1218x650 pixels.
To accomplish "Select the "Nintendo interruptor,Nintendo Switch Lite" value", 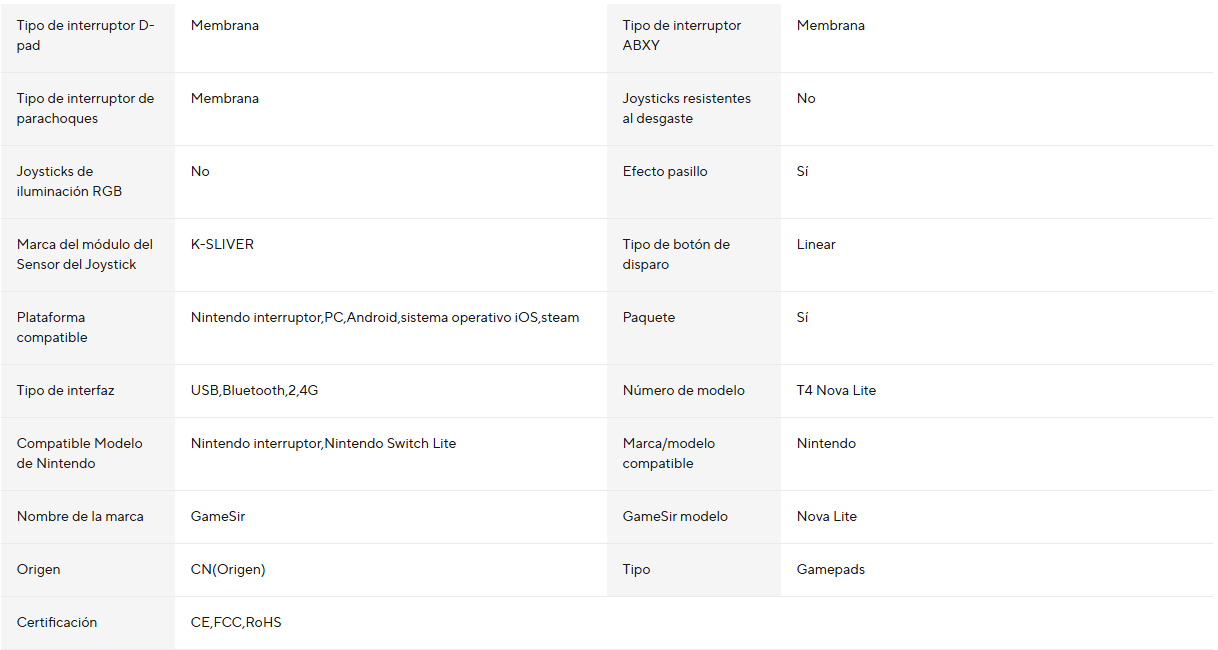I will click(323, 443).
